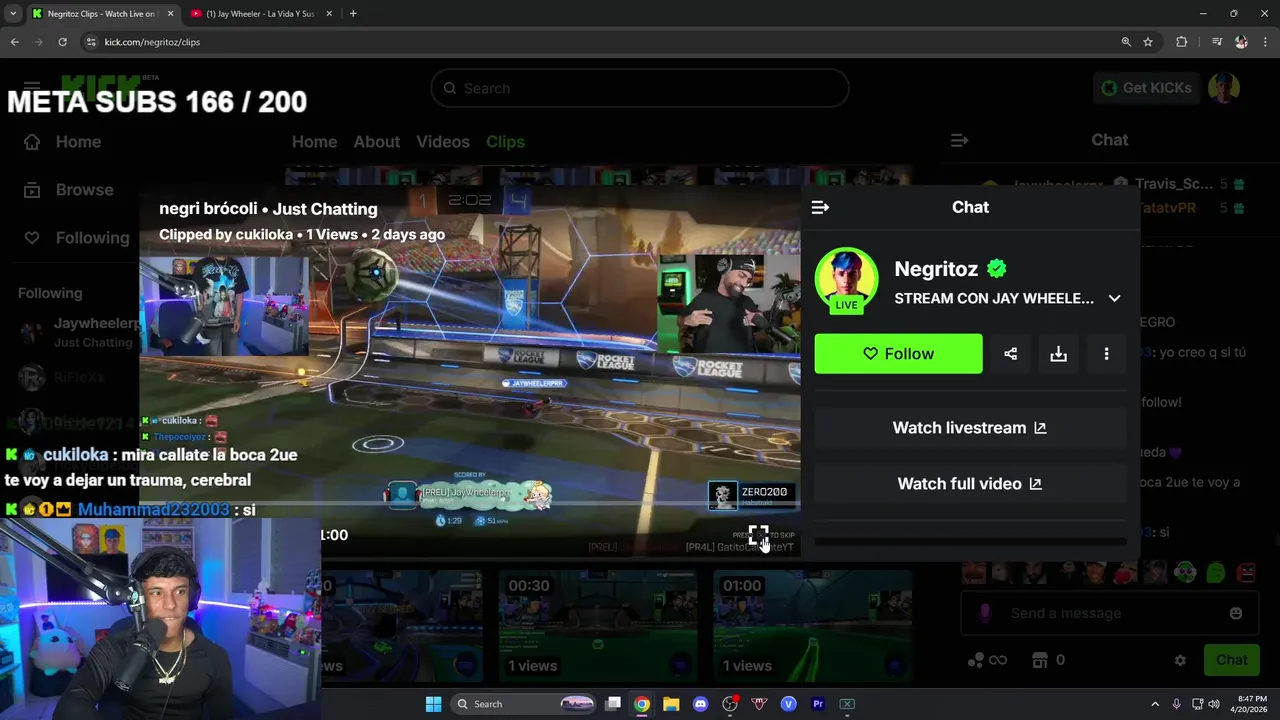
Task: Open the 01:00 clip thumbnail
Action: click(x=812, y=625)
